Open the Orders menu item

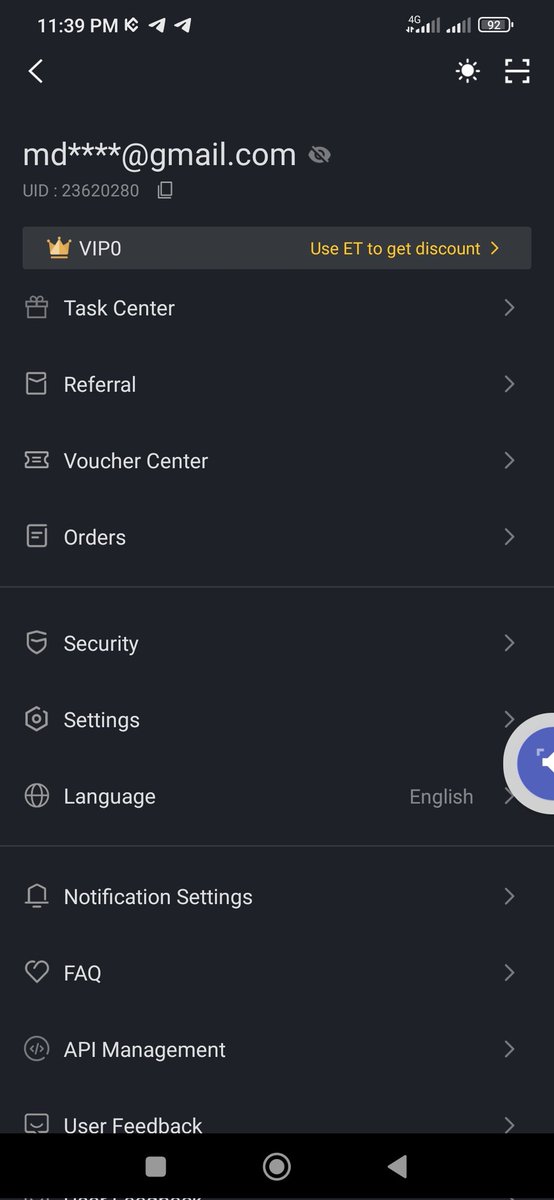click(x=277, y=537)
